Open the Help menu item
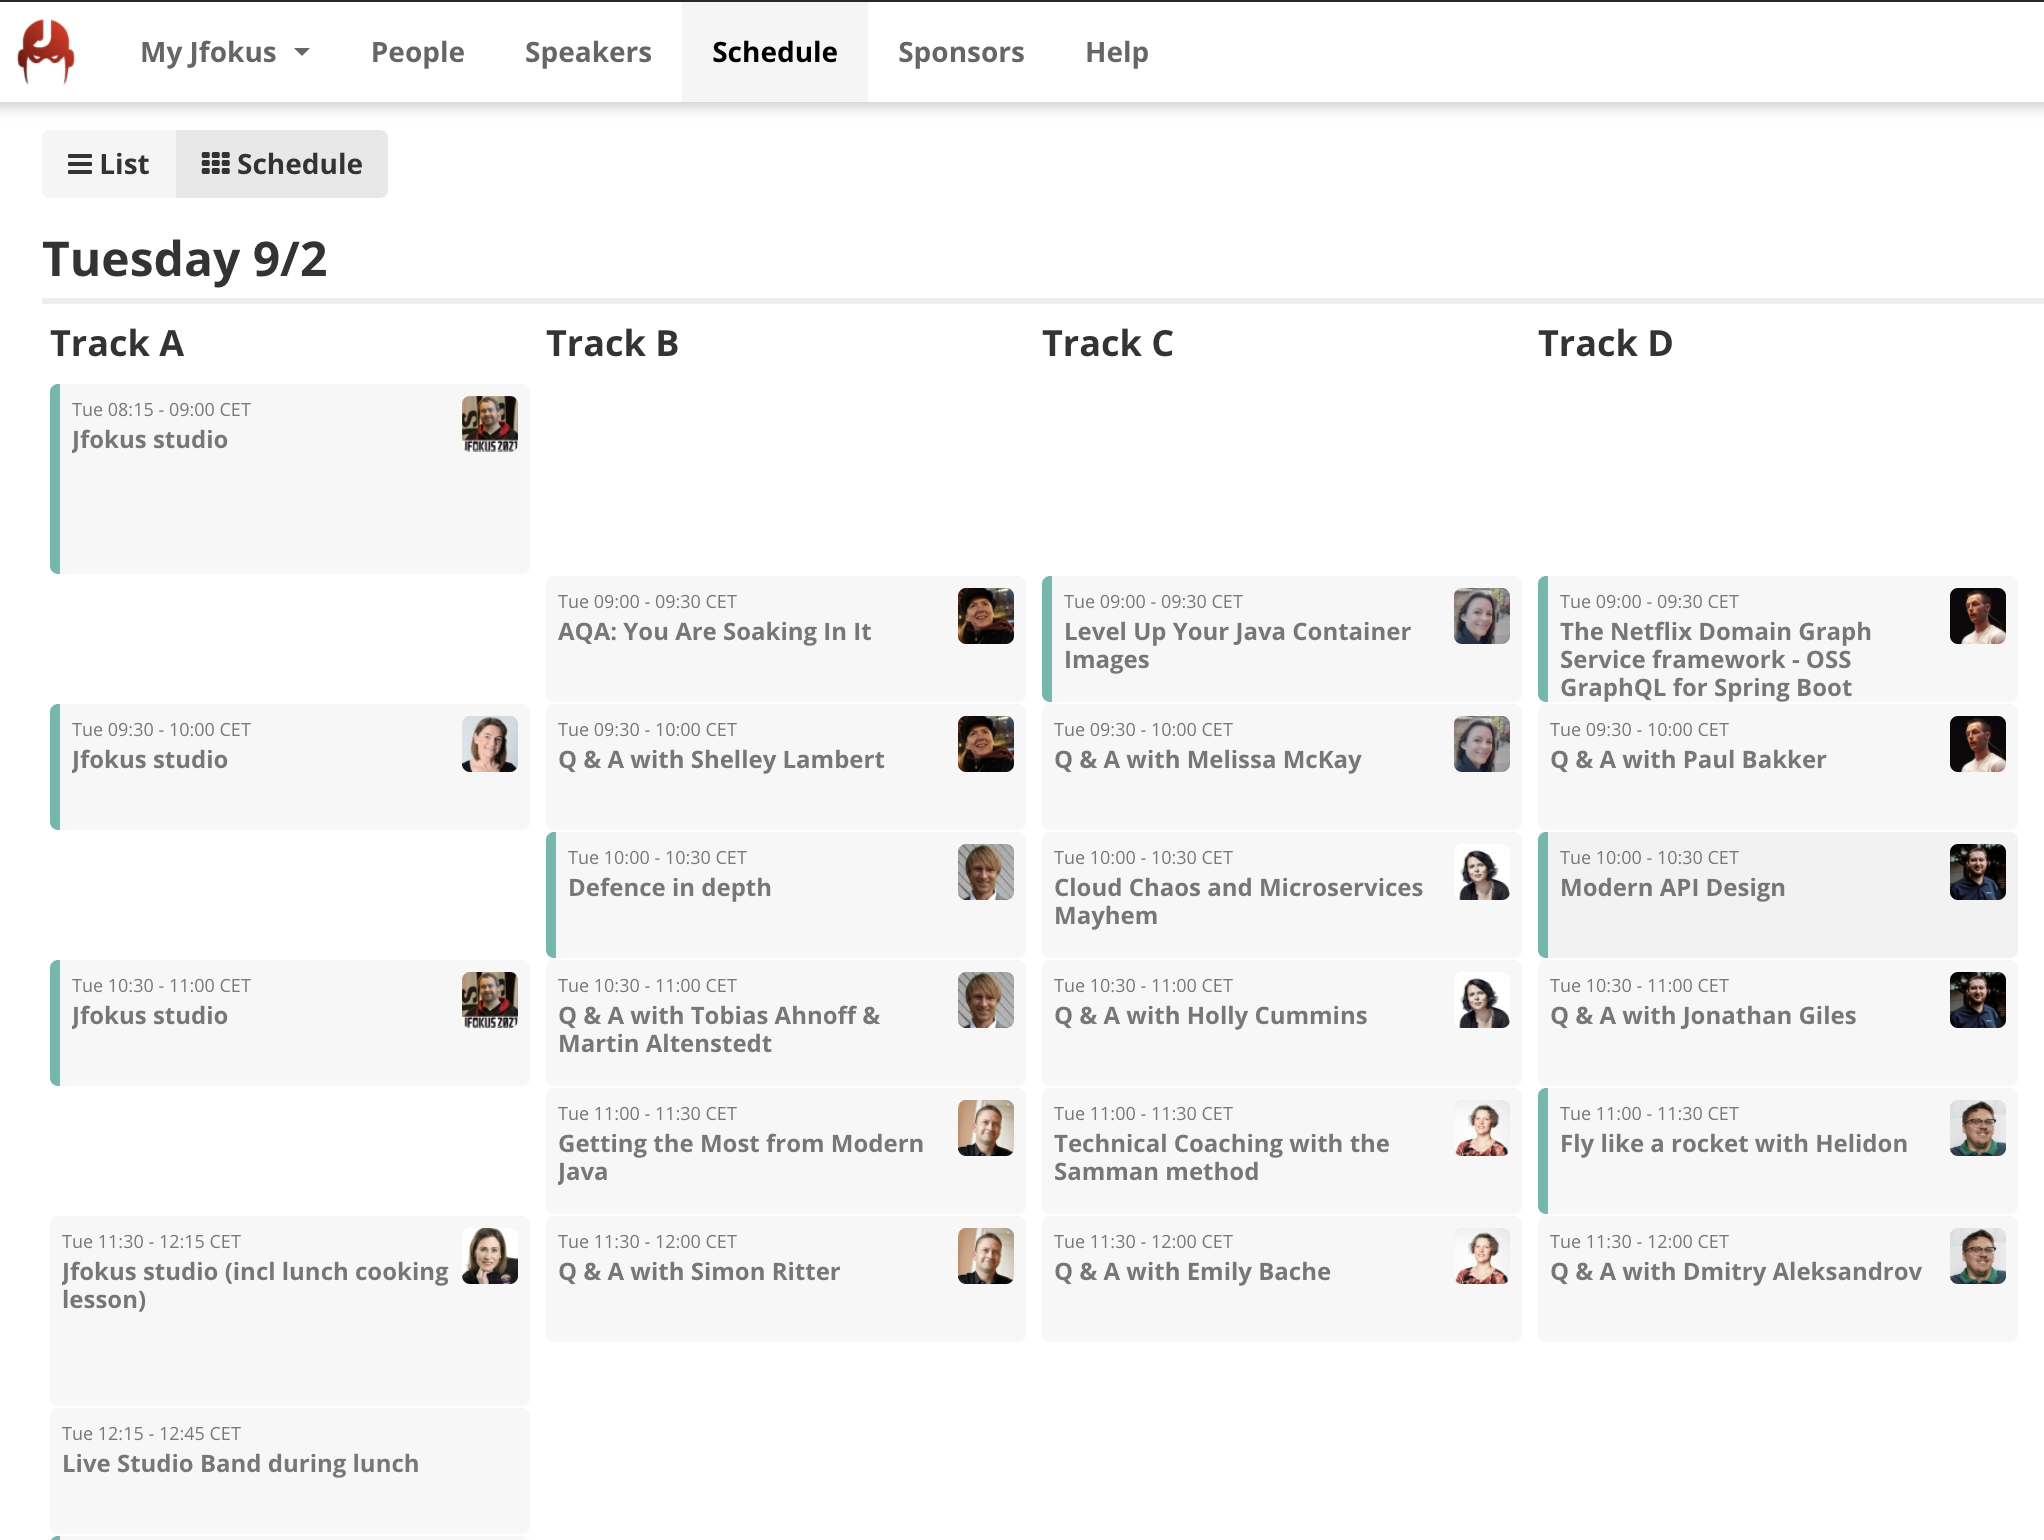Viewport: 2044px width, 1540px height. coord(1116,52)
